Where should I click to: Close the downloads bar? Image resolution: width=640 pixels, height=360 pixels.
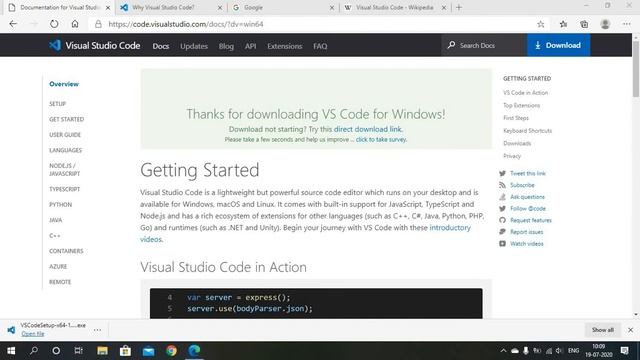coord(630,330)
